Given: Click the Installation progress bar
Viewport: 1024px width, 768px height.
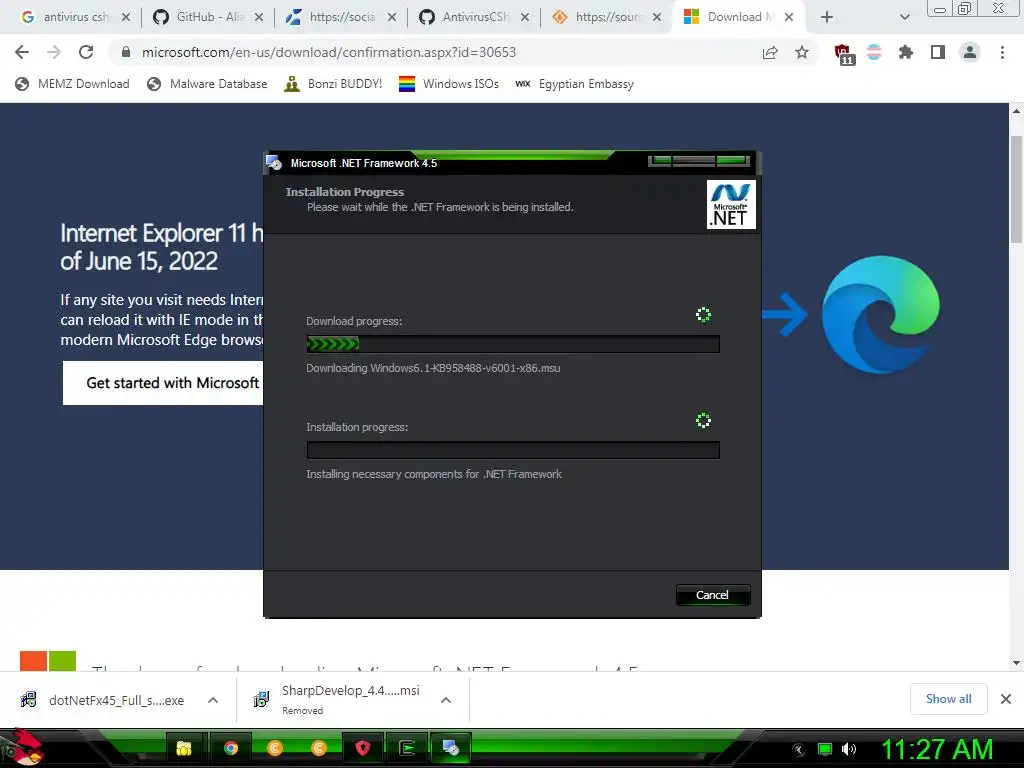Looking at the screenshot, I should 513,450.
